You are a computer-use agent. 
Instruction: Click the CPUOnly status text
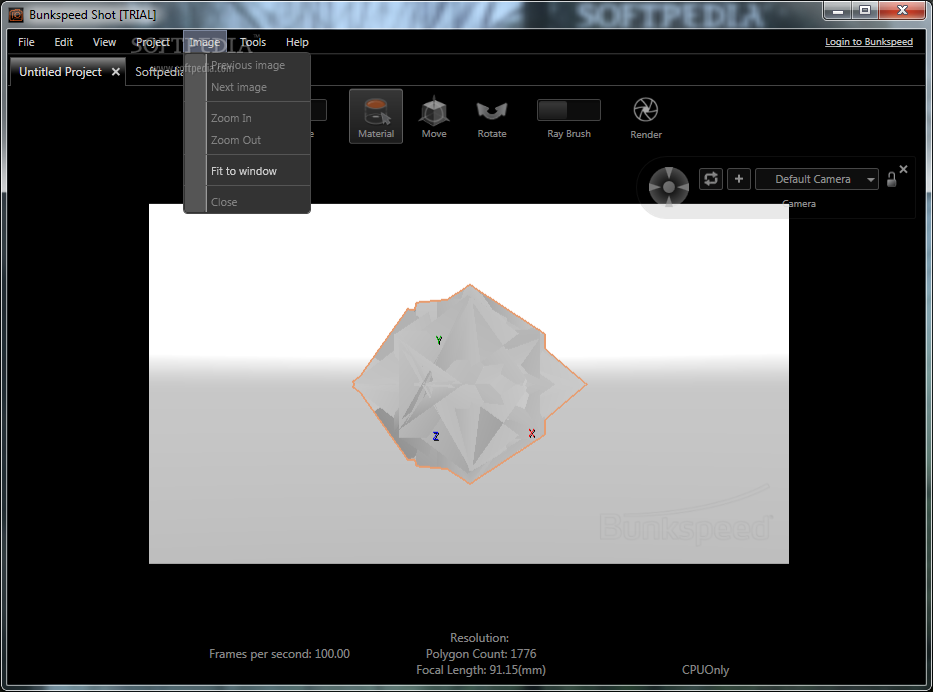click(705, 670)
